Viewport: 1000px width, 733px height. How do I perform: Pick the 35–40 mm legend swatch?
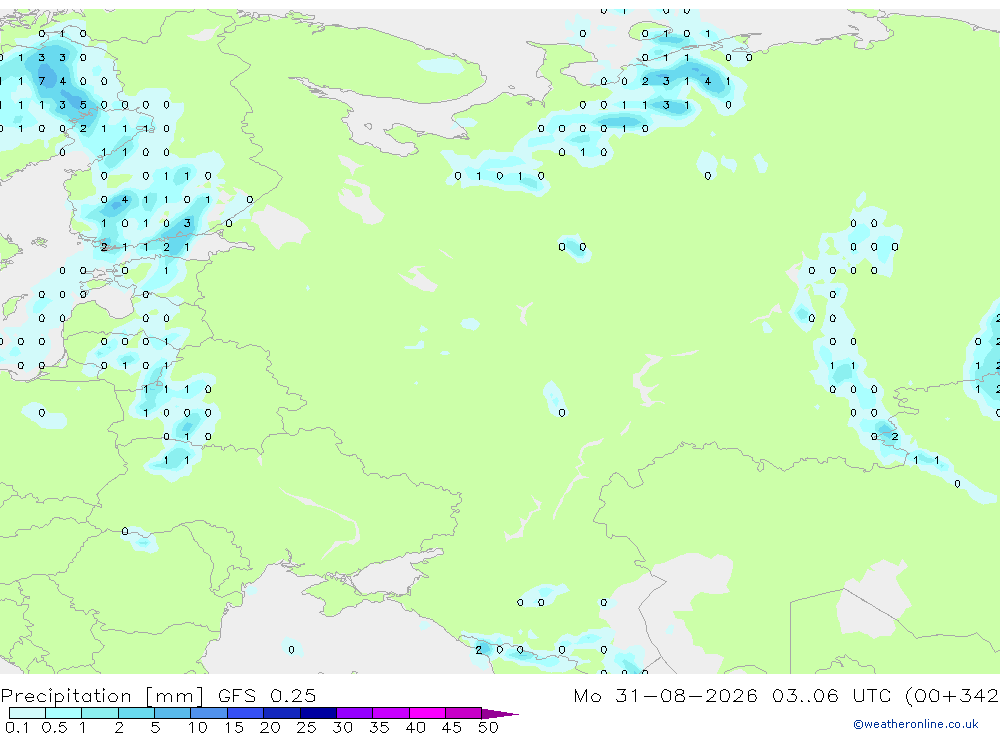390,713
